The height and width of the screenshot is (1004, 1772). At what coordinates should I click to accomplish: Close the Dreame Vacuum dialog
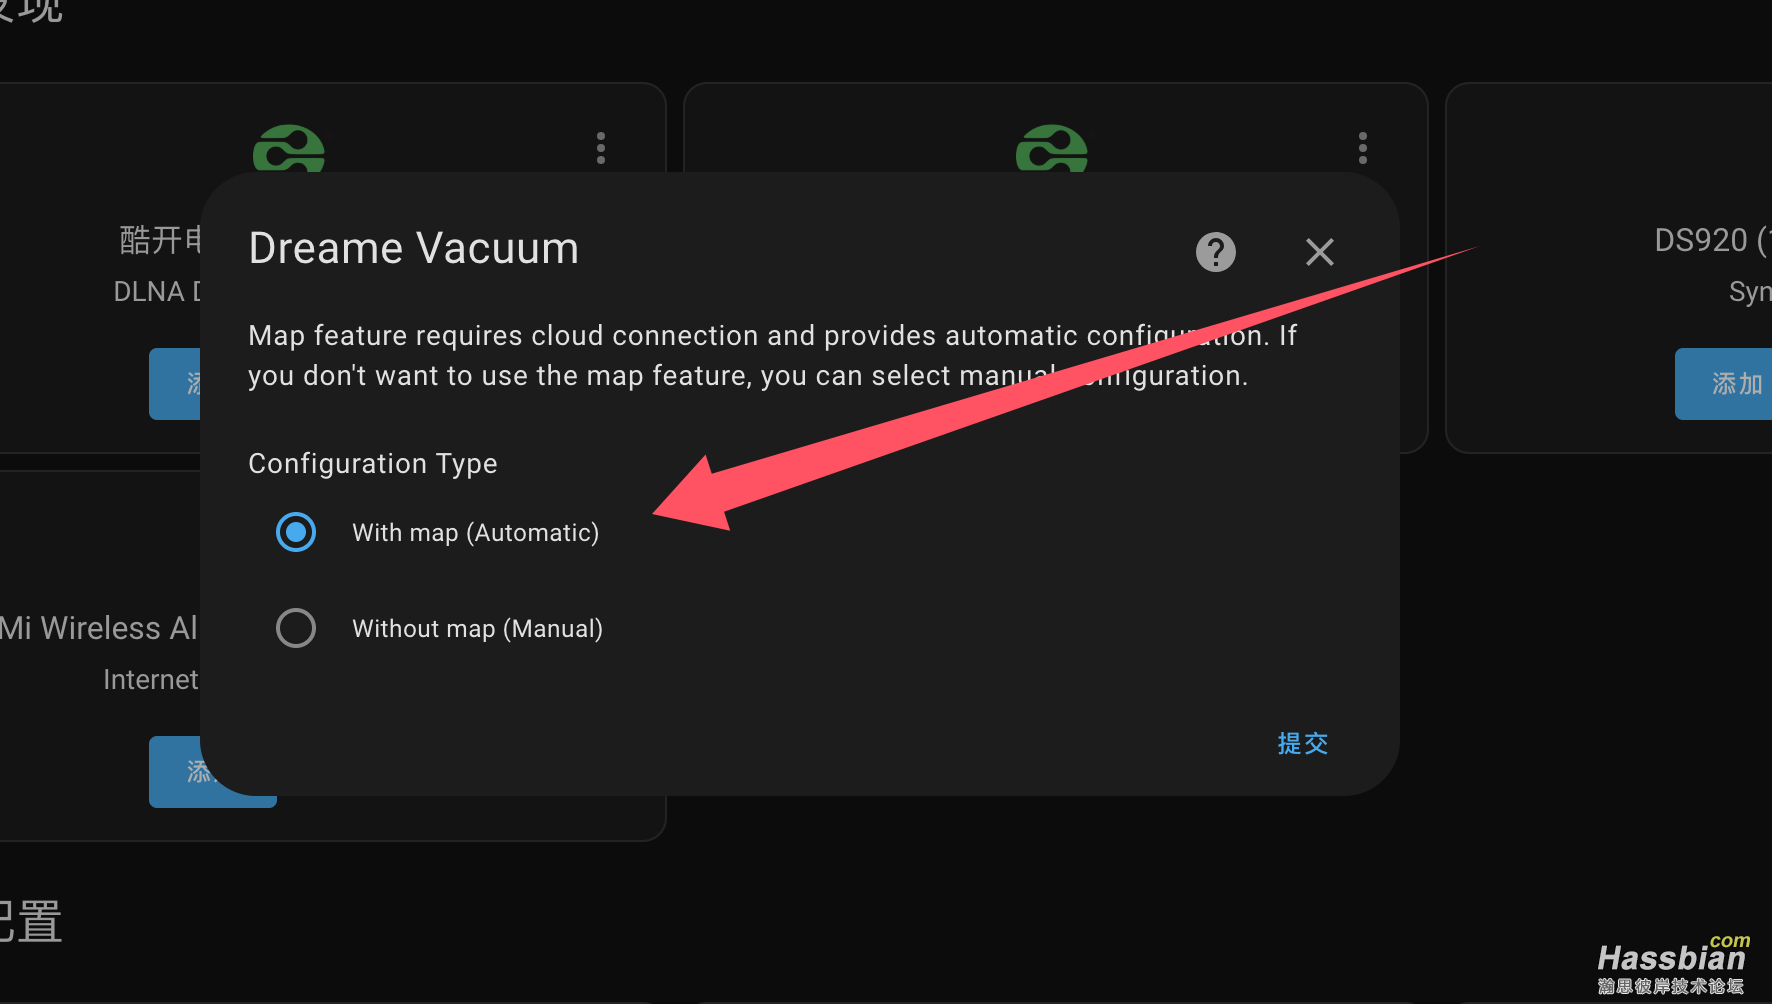(x=1320, y=252)
